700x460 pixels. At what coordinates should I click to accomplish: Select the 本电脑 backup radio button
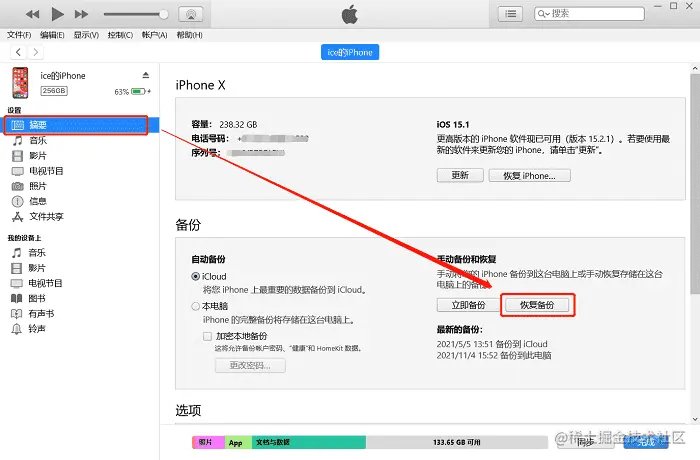point(196,306)
